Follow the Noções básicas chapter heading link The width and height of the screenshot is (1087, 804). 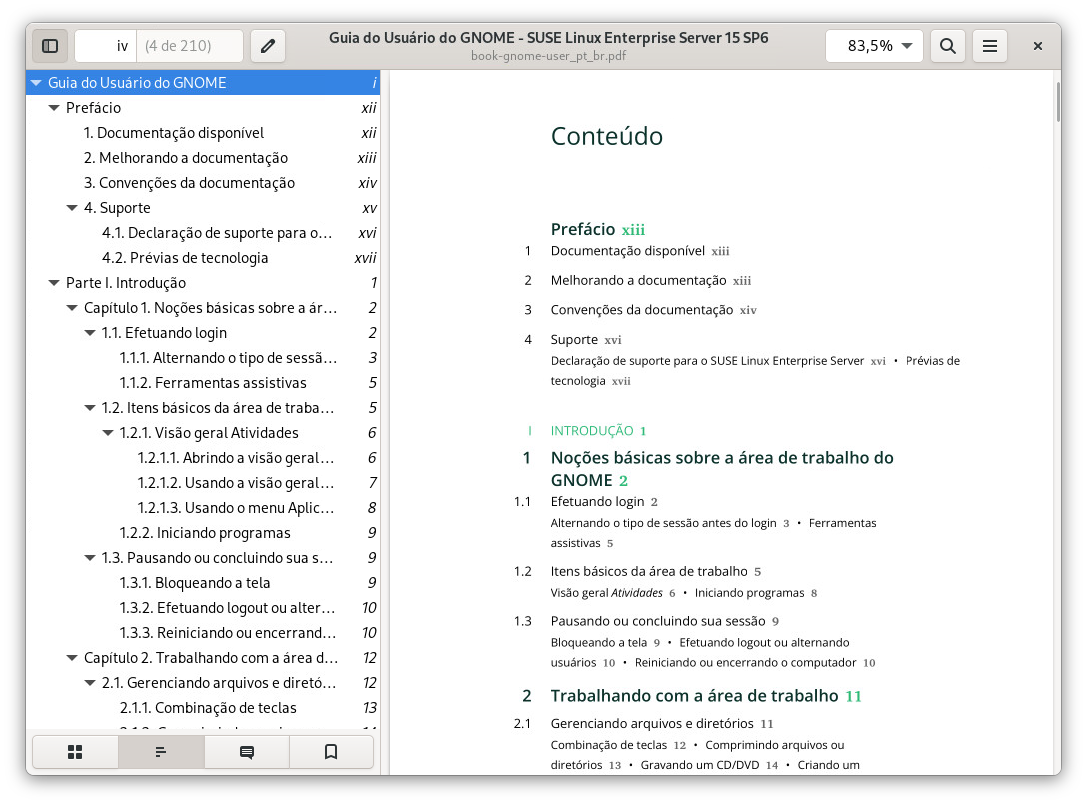[722, 469]
